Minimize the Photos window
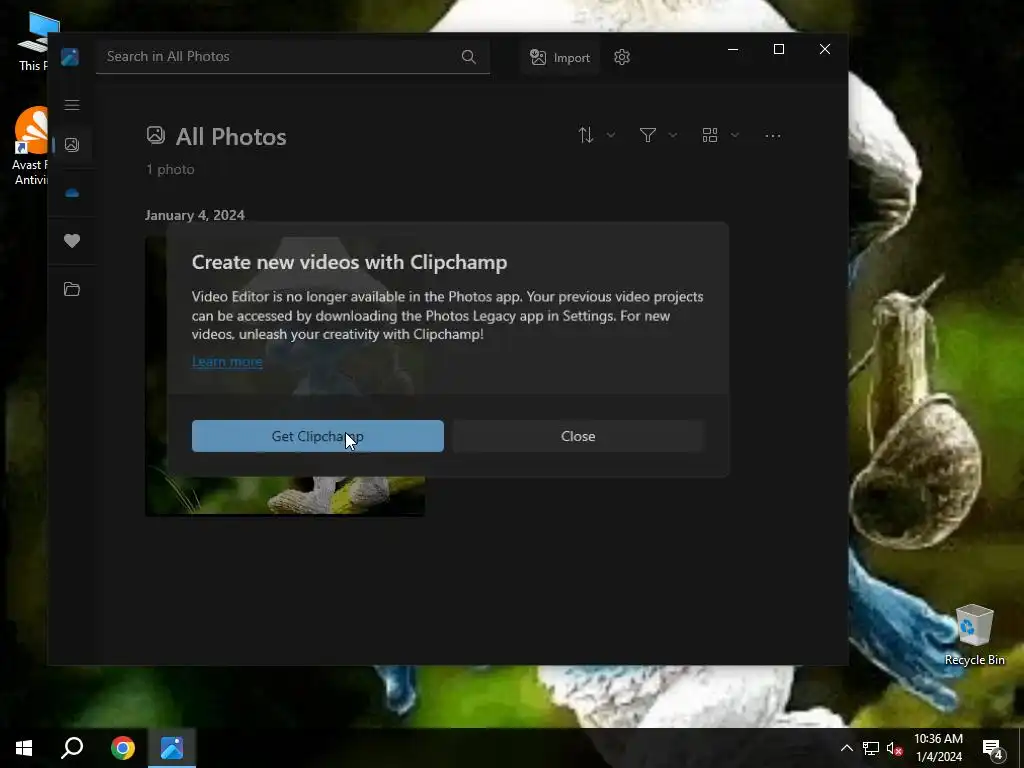 coord(733,50)
